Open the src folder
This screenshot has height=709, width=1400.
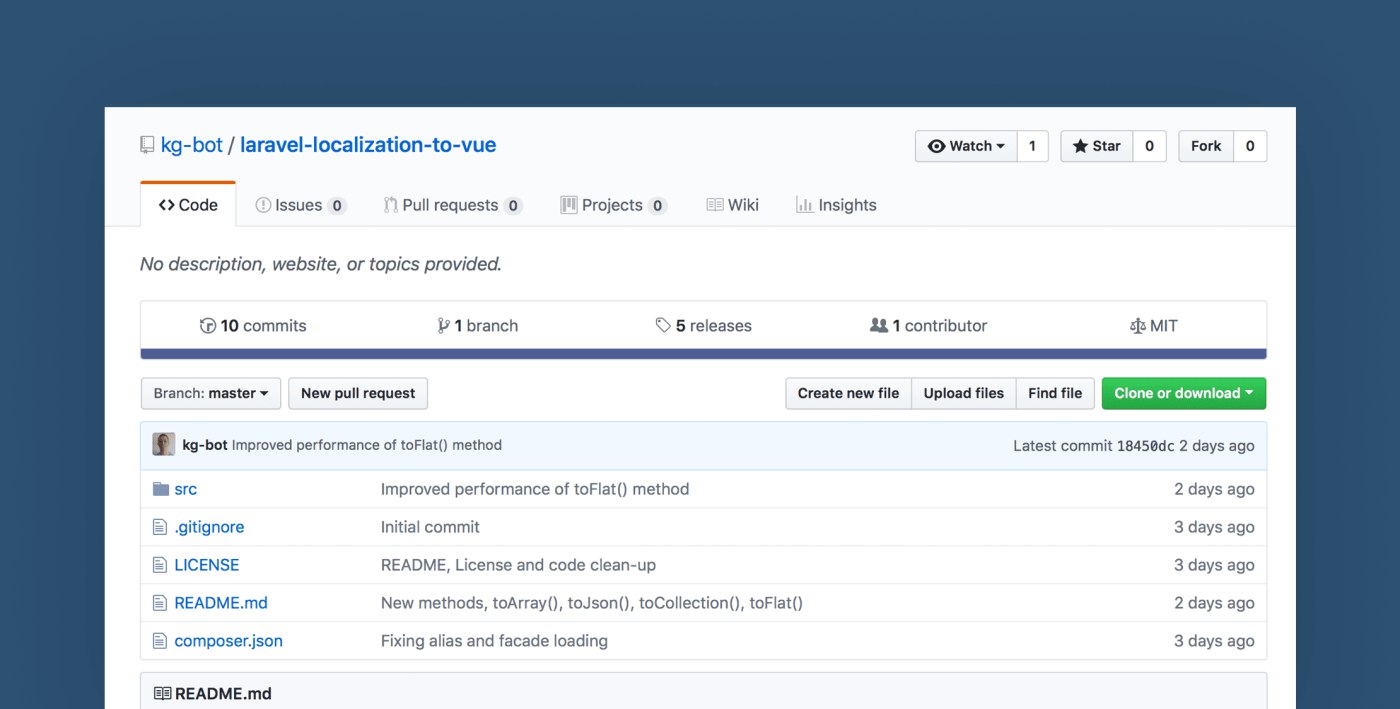186,489
